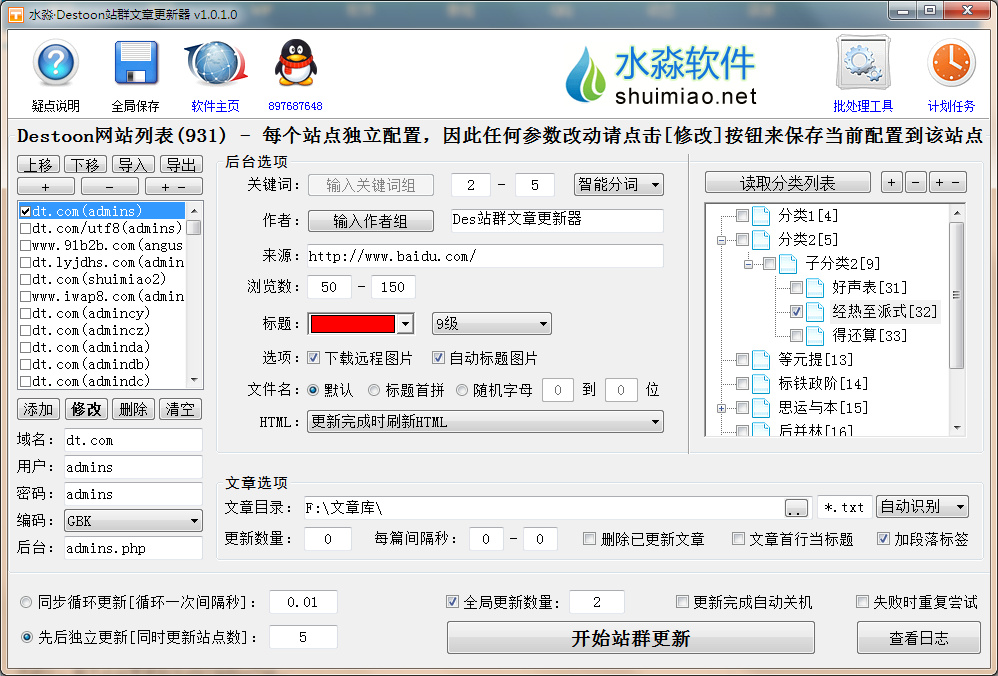998x676 pixels.
Task: Click the QQ penguin contact icon
Action: pos(295,62)
